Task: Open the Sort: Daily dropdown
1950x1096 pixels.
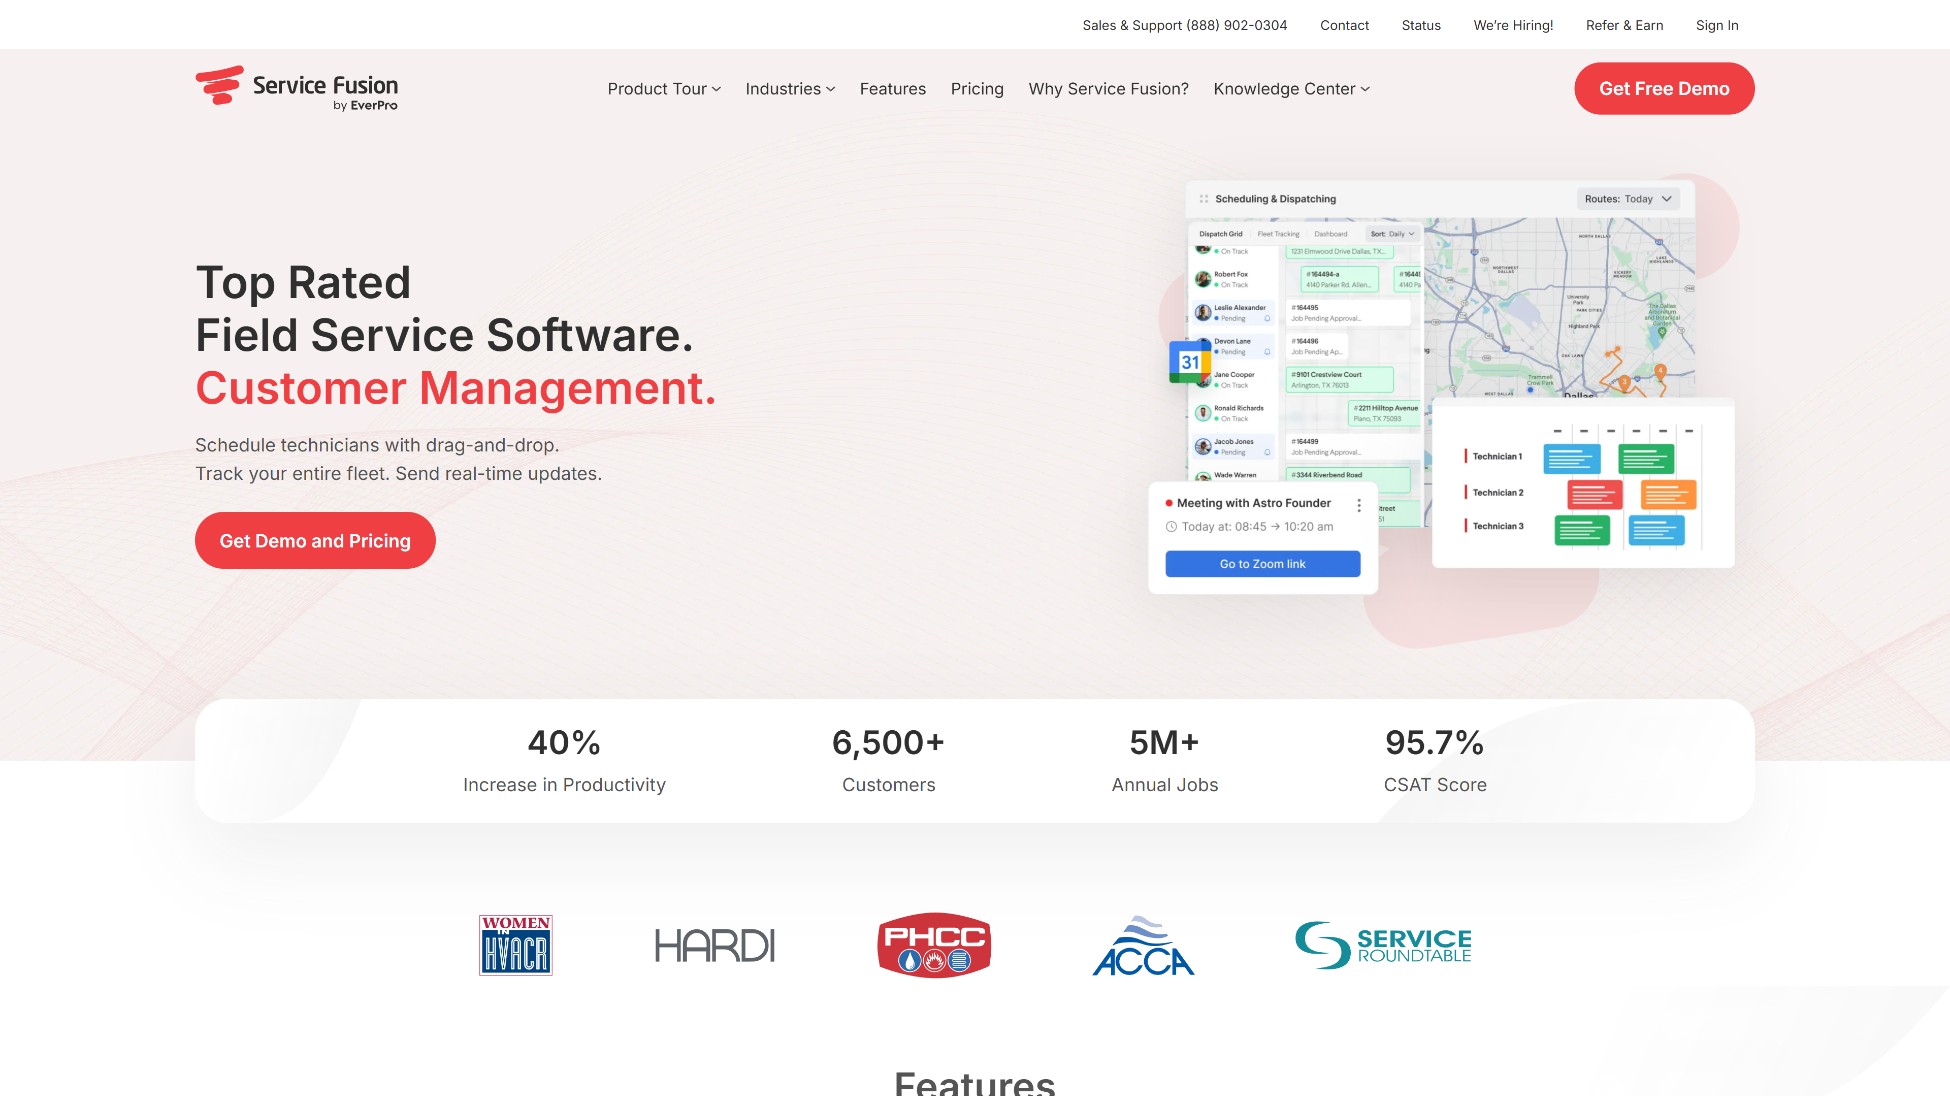Action: pos(1394,234)
